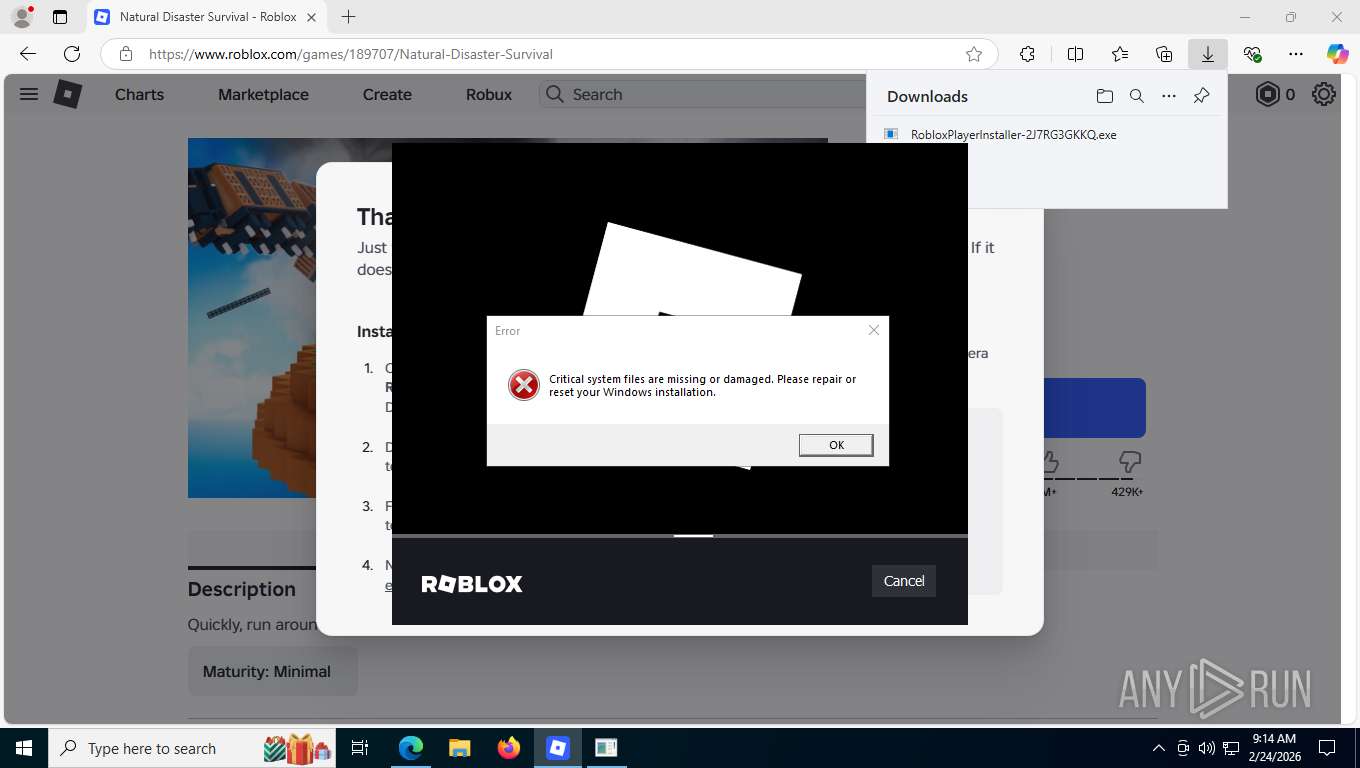
Task: Close the Error dialog with X
Action: tap(874, 330)
